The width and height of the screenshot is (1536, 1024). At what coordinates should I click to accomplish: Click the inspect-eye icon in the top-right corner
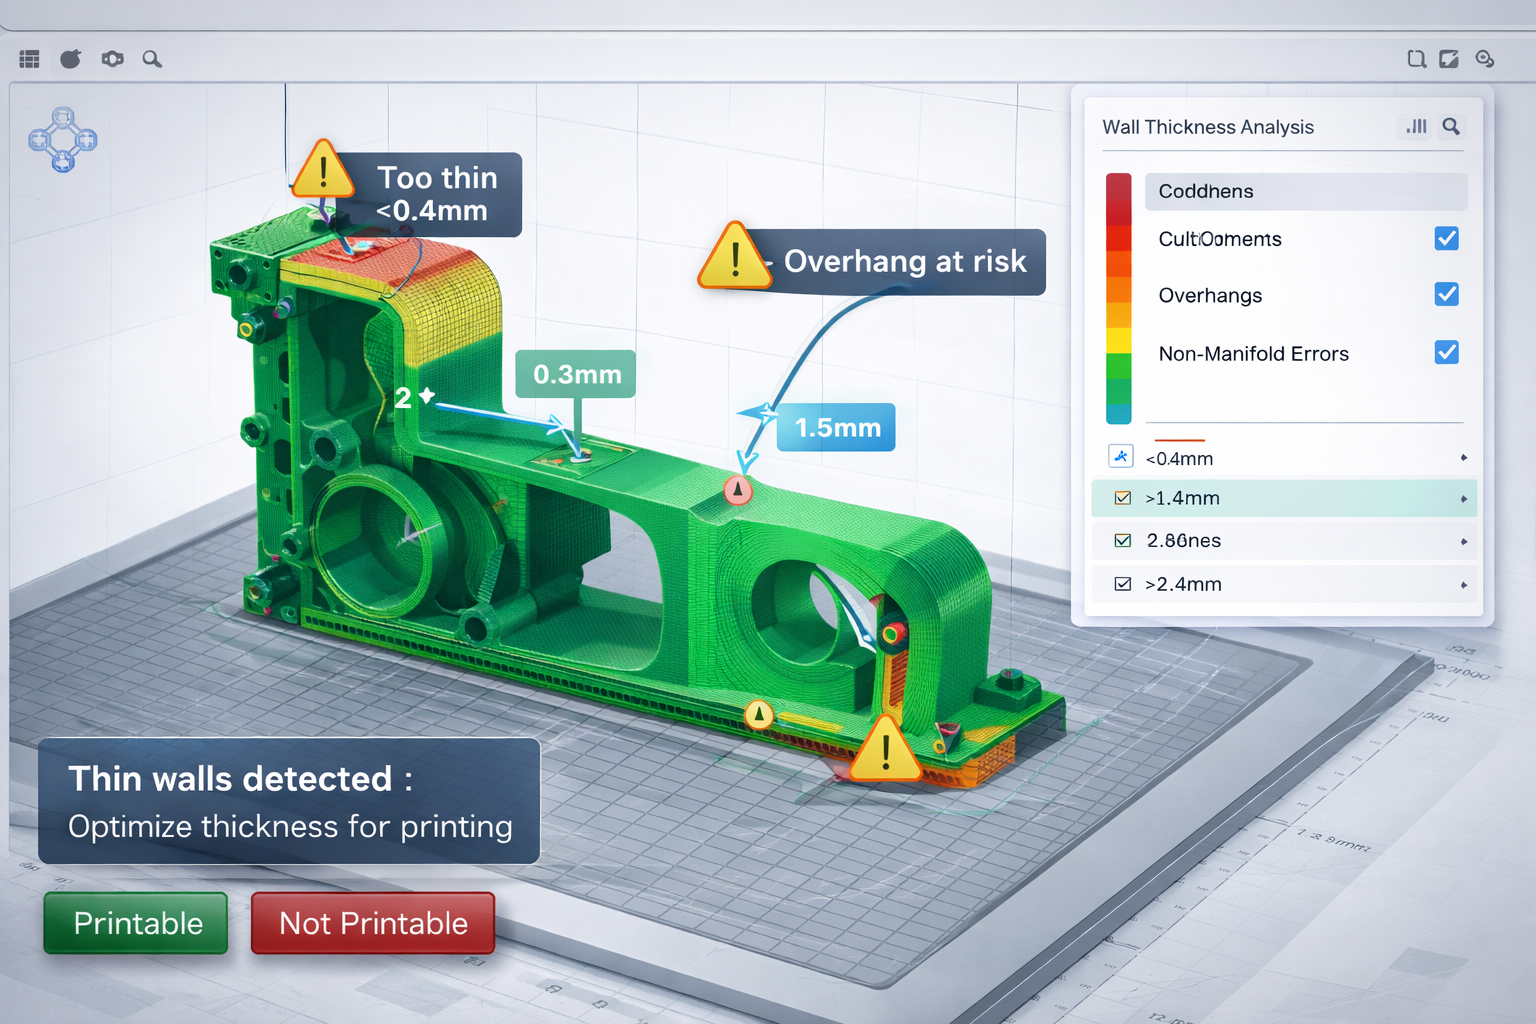point(1484,59)
